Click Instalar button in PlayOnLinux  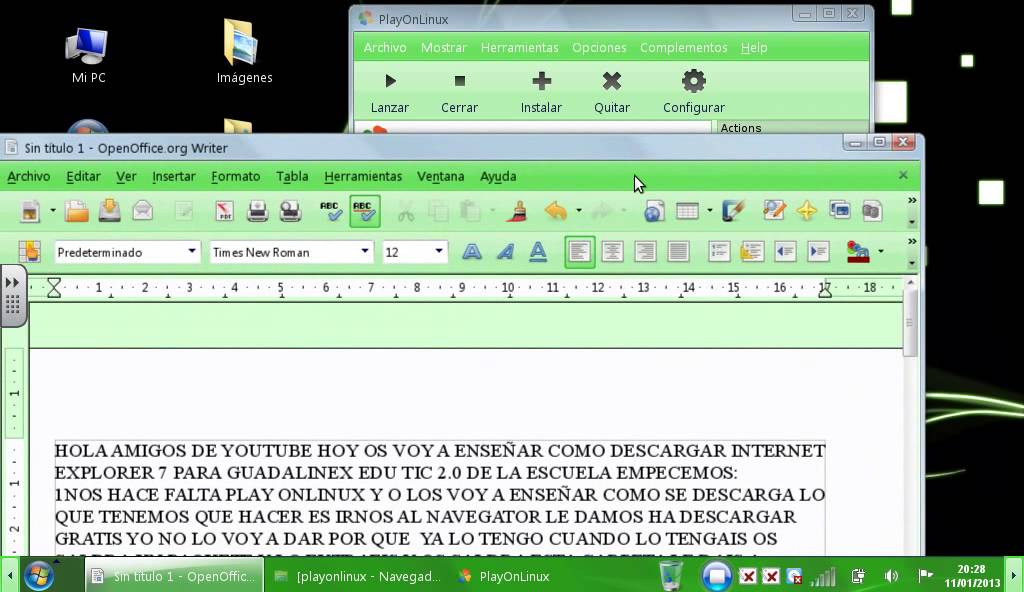[x=541, y=92]
